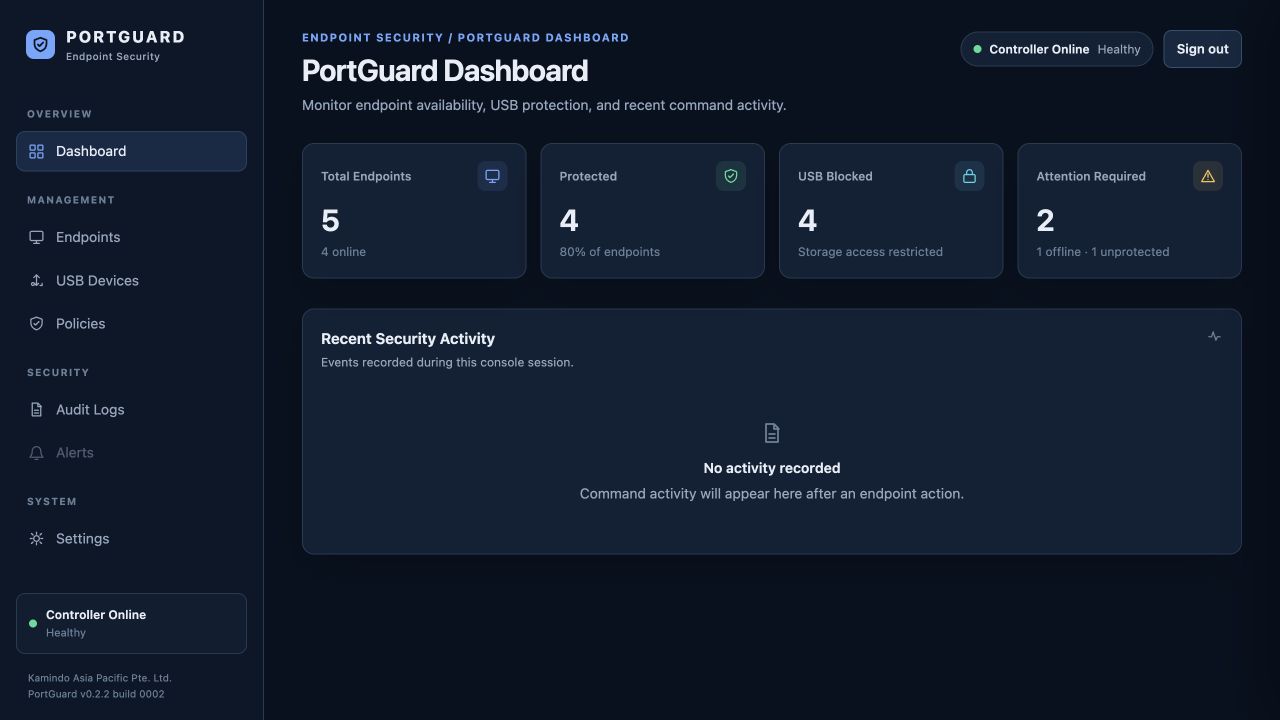Click the Settings gear icon
This screenshot has width=1280, height=720.
point(36,538)
